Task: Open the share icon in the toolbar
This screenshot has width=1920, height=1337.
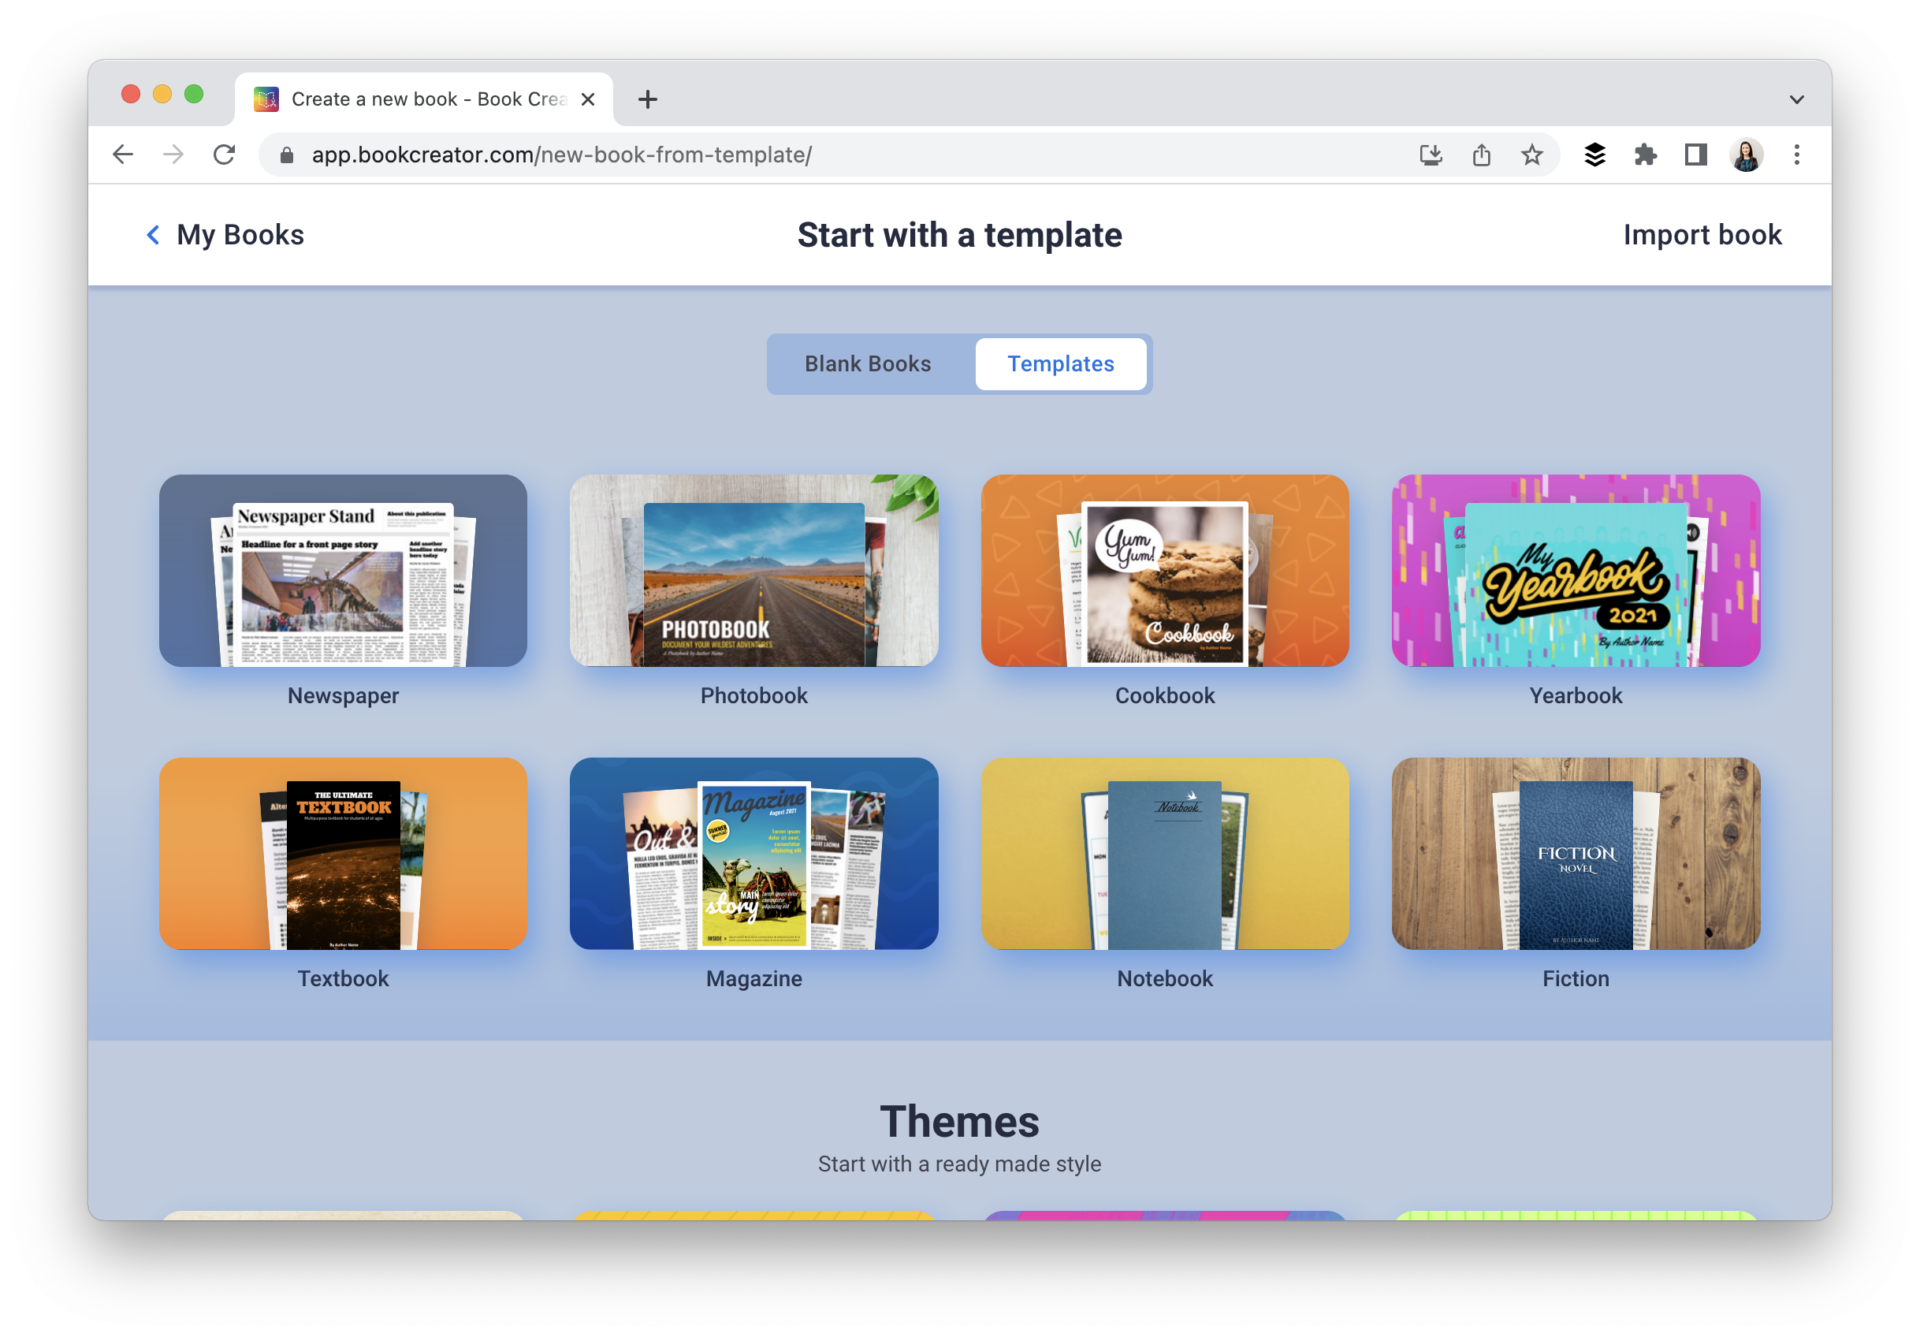Action: pyautogui.click(x=1482, y=154)
